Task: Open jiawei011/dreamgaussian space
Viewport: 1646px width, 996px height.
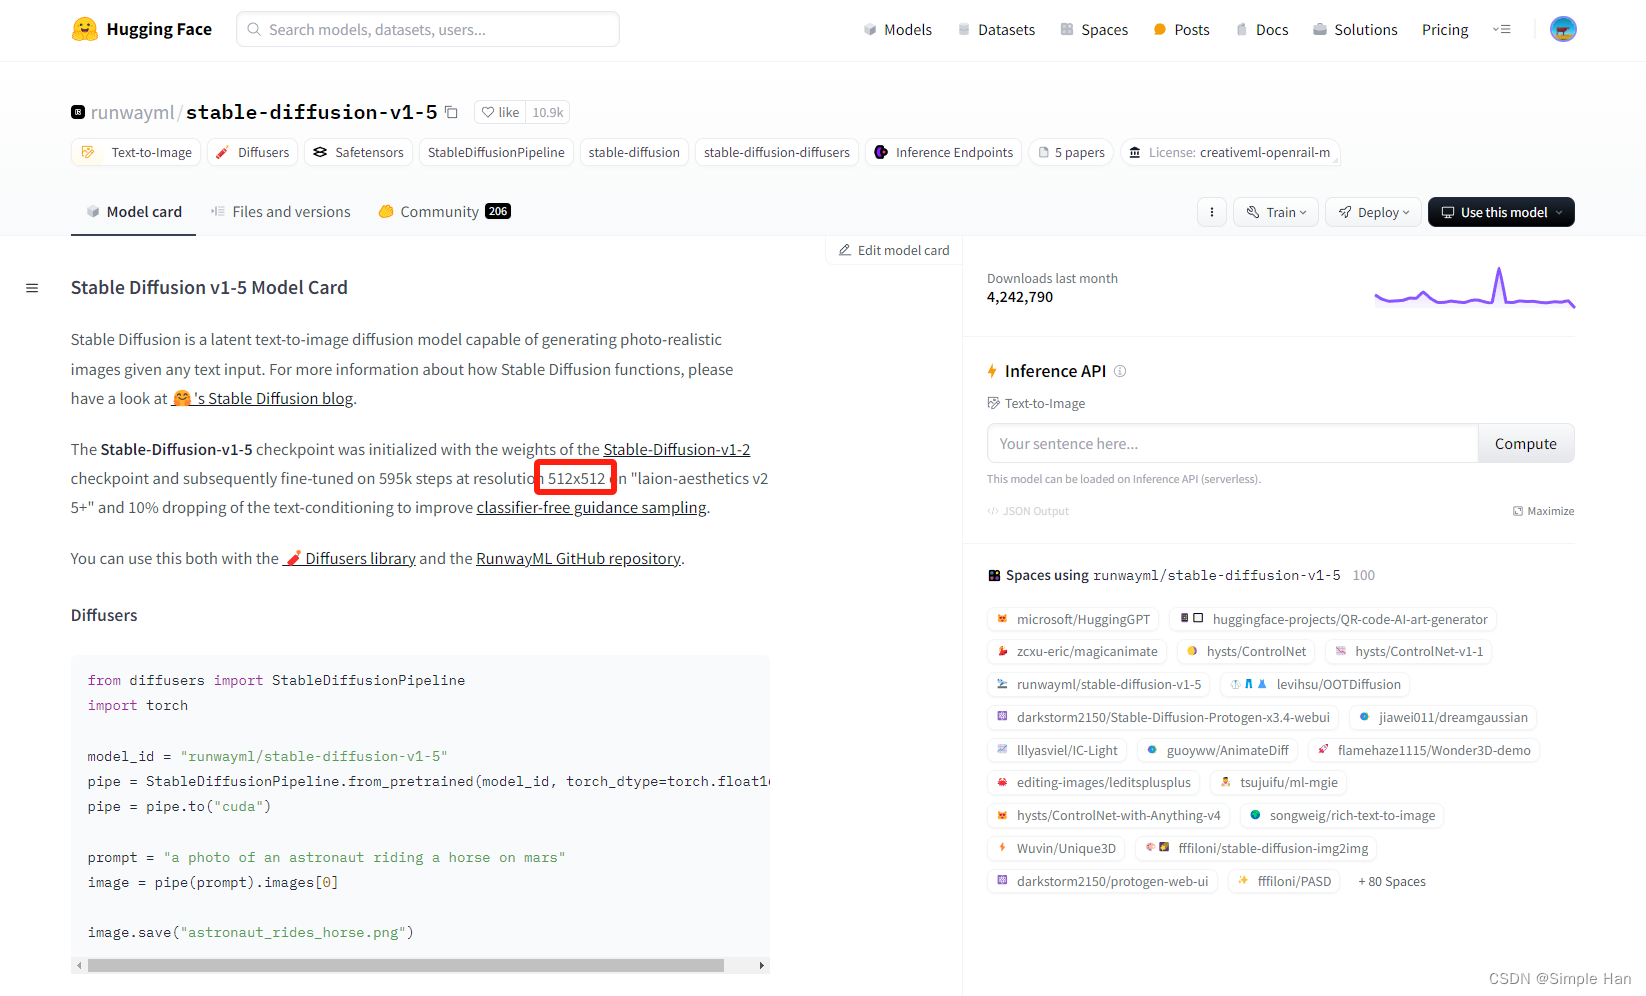Action: (x=1443, y=717)
